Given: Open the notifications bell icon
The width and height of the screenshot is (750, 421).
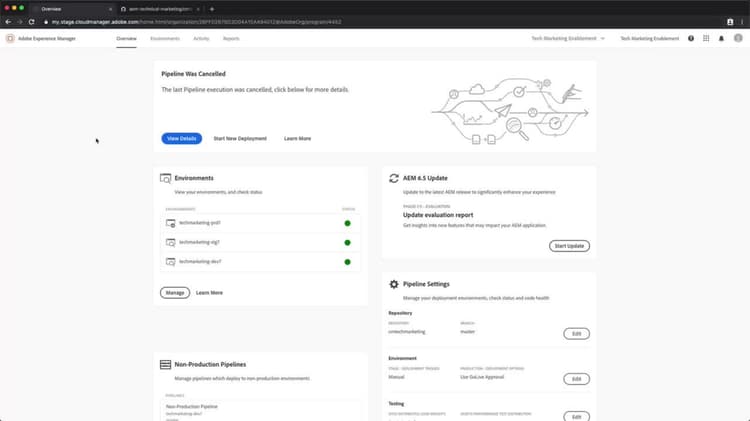Looking at the screenshot, I should [x=721, y=38].
